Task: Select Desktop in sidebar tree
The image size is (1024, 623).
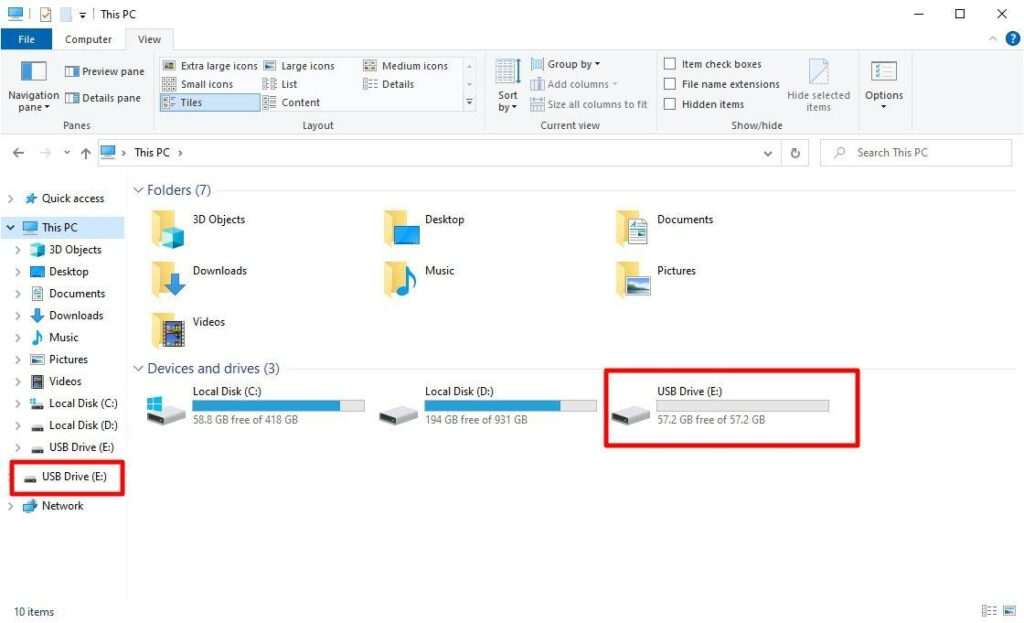Action: point(69,272)
